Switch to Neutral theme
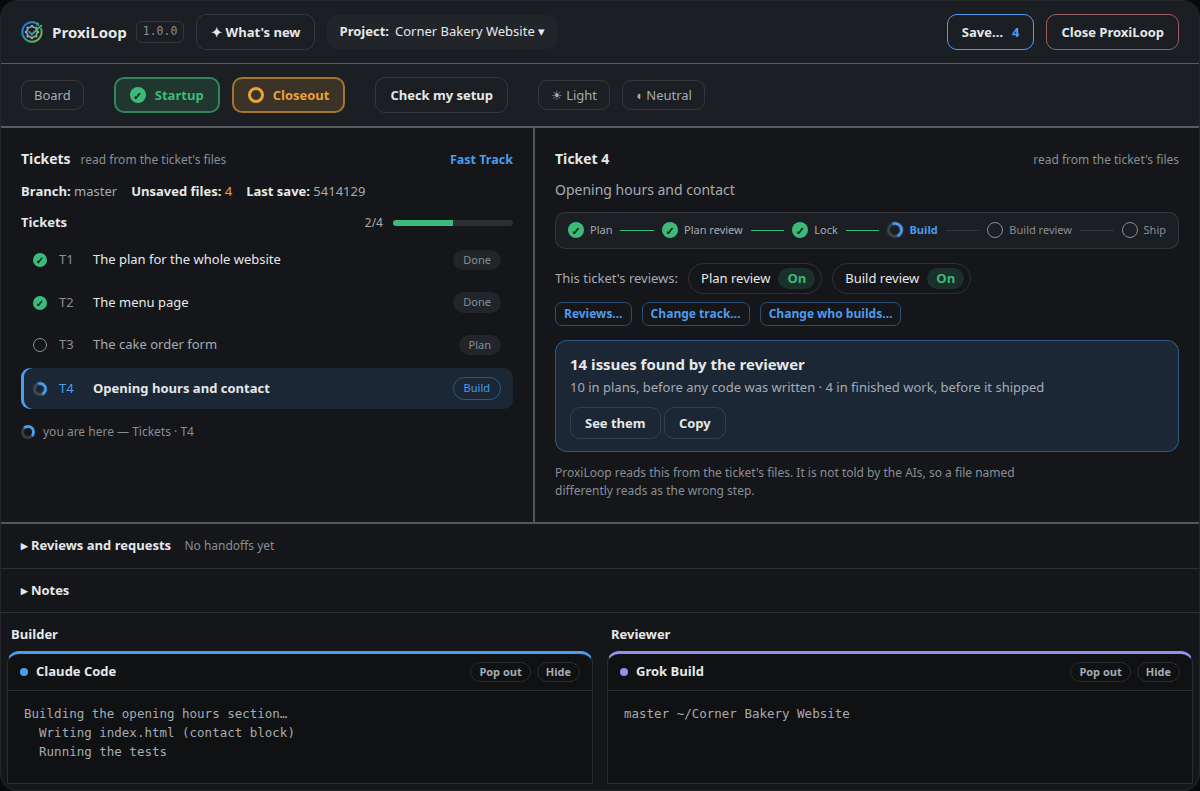Image resolution: width=1200 pixels, height=791 pixels. 664,96
